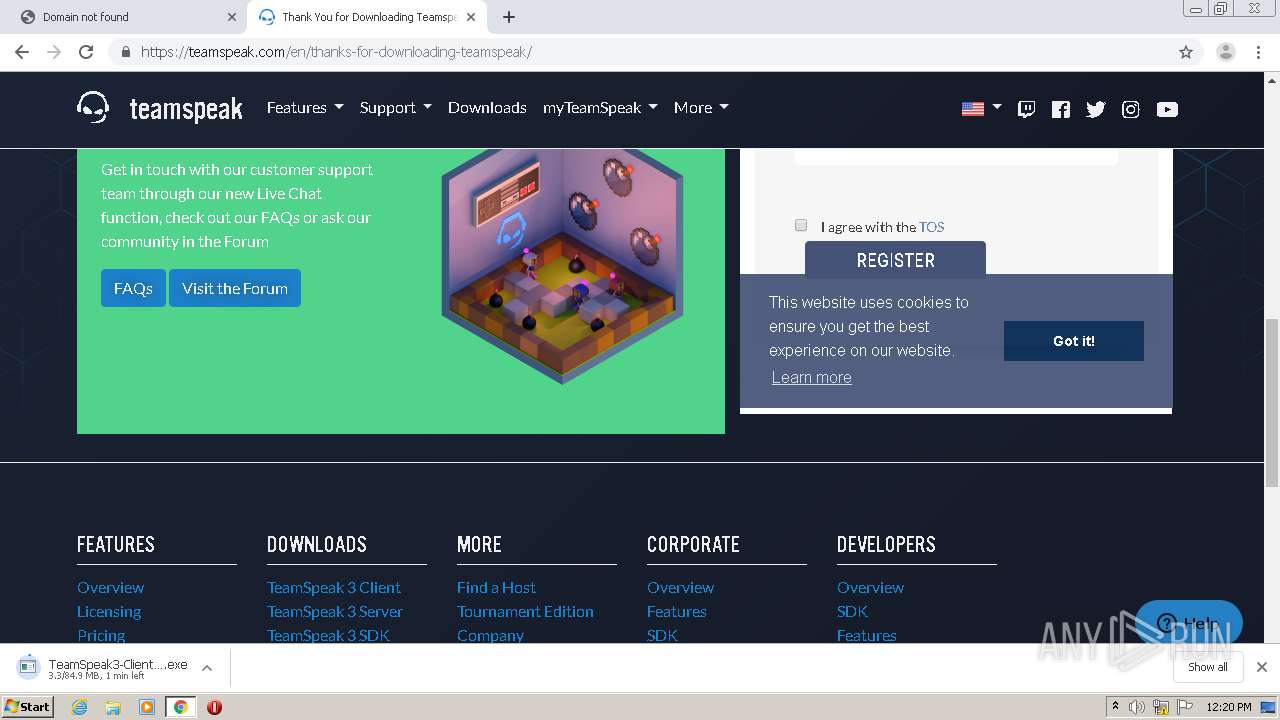
Task: Open Developers SDK footer link
Action: pyautogui.click(x=852, y=611)
